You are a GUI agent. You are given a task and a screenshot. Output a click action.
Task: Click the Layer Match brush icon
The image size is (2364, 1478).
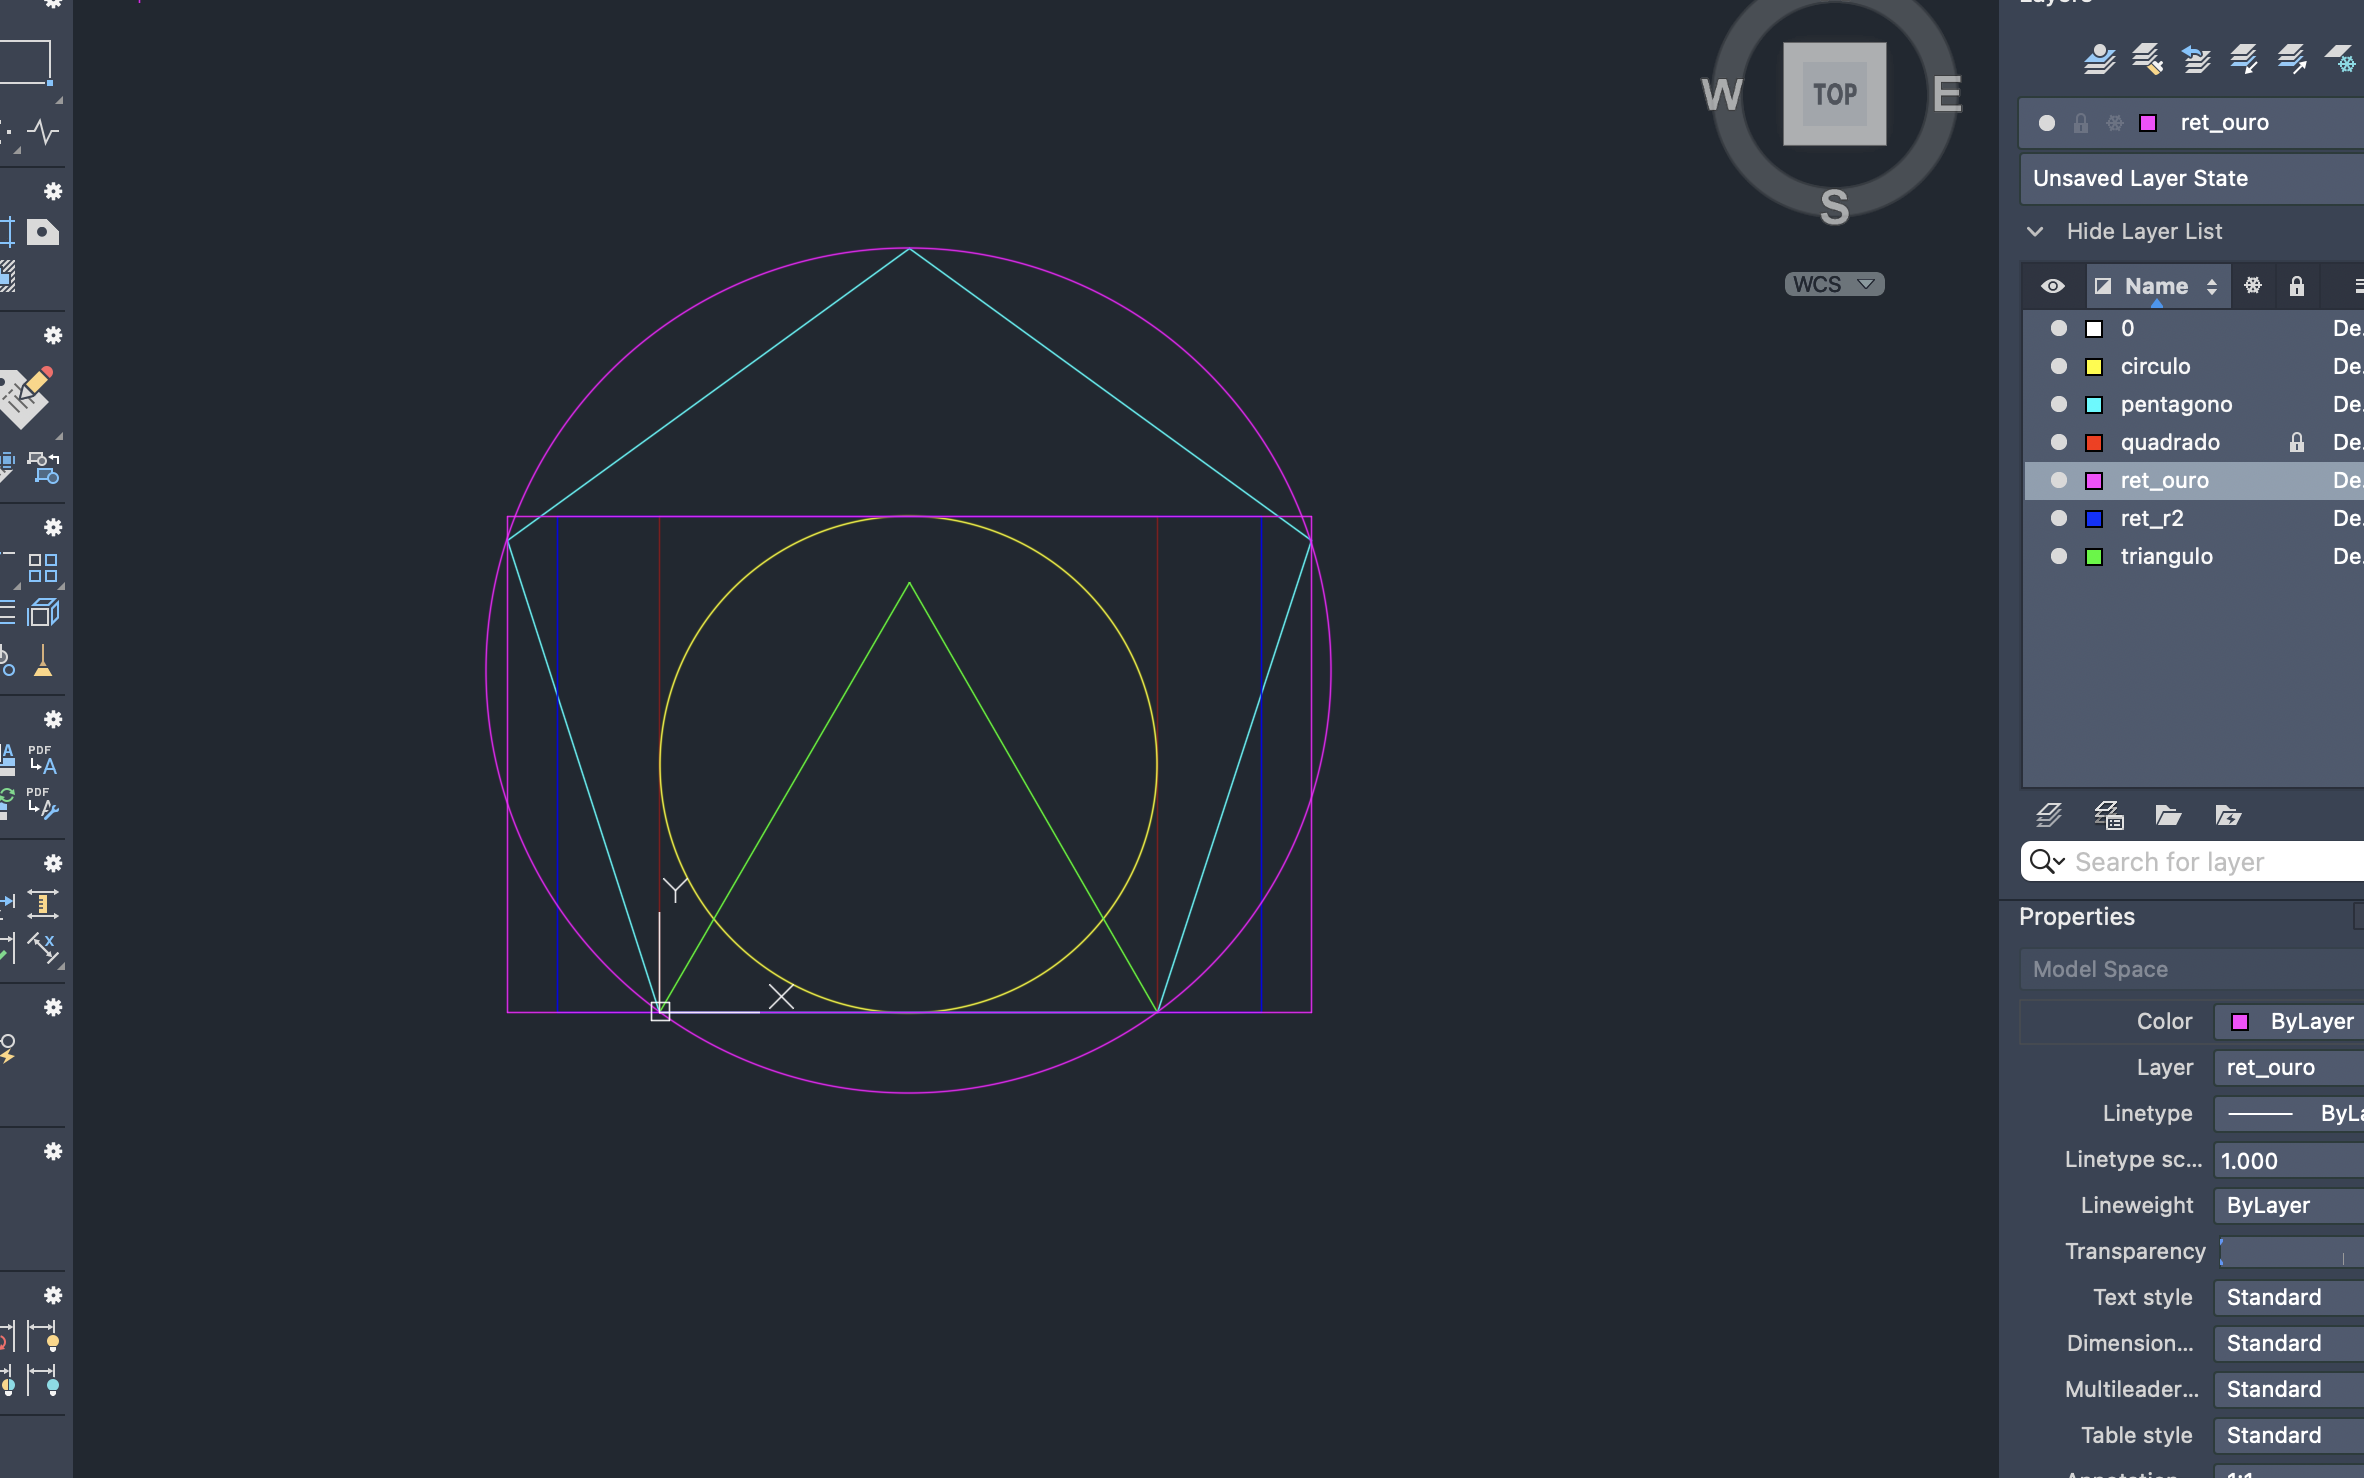click(2147, 60)
